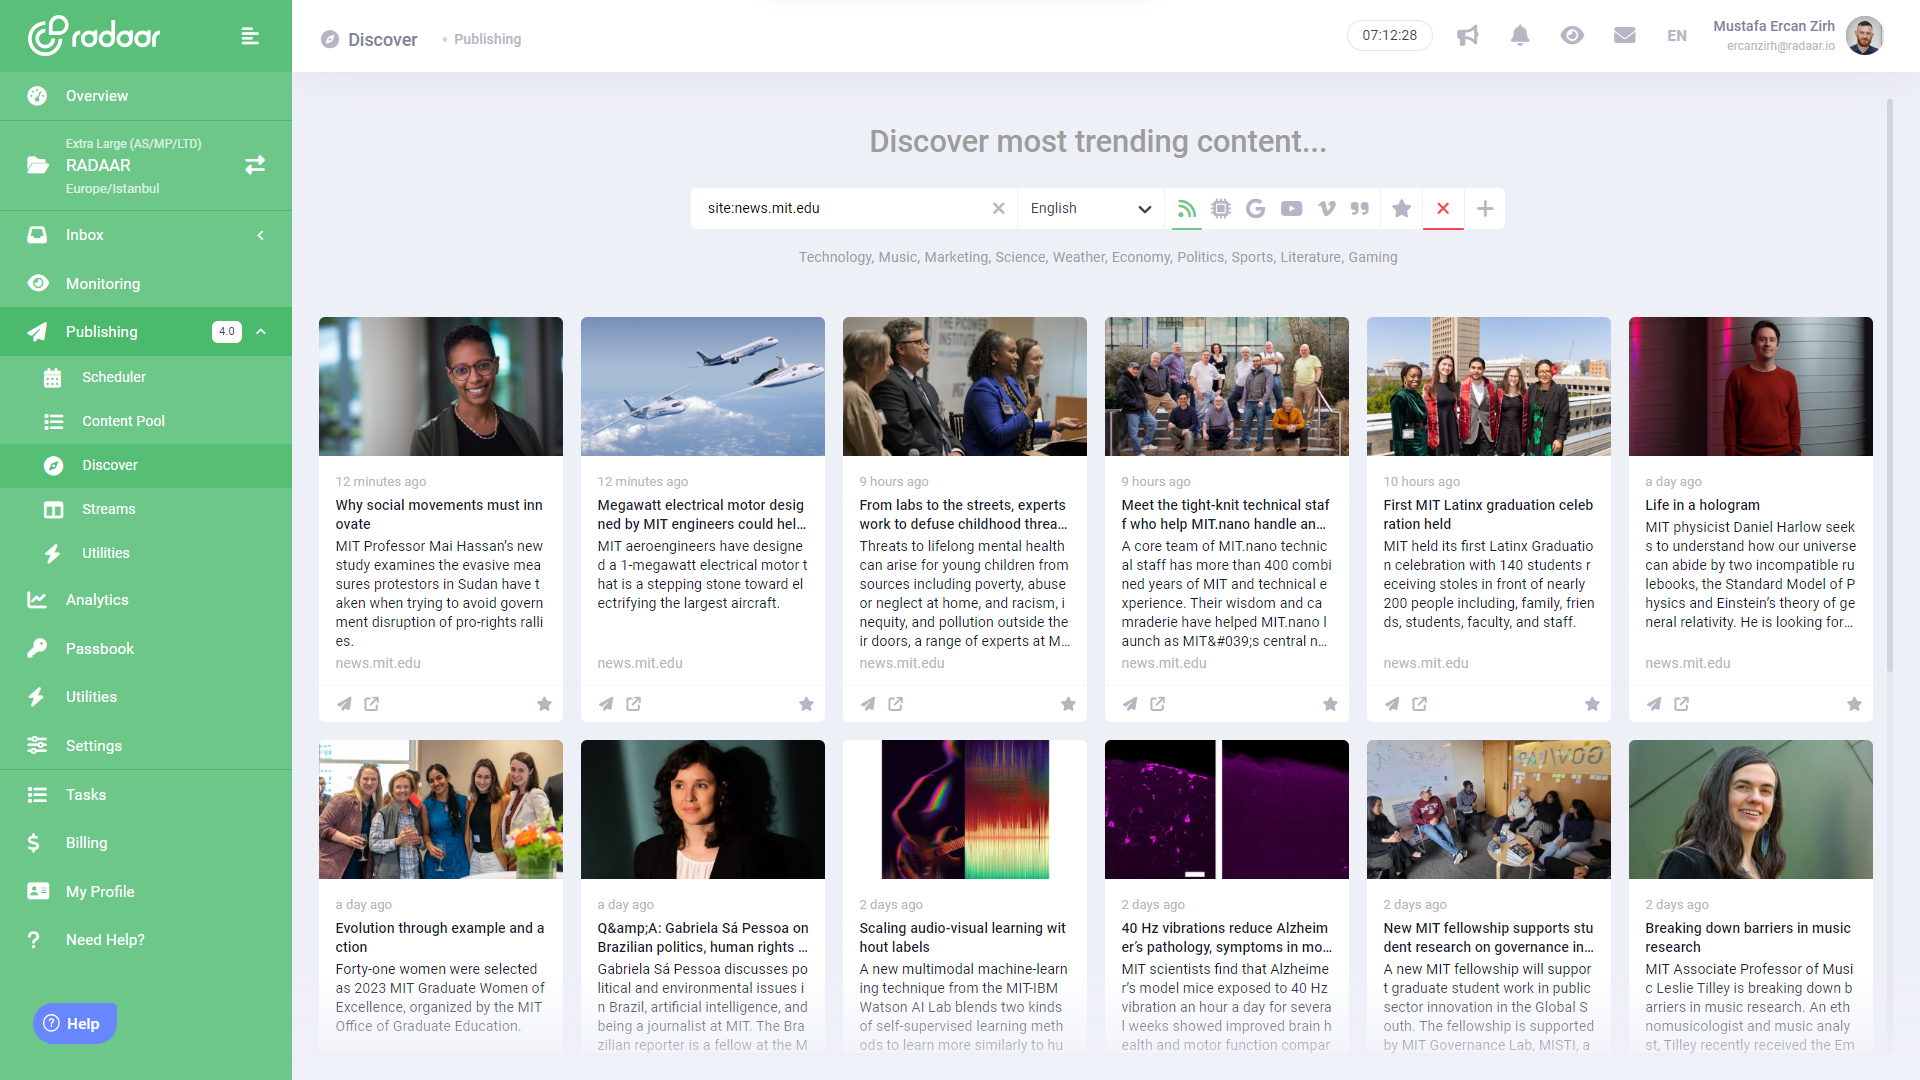Viewport: 1920px width, 1080px height.
Task: Publish the 'Life in a hologram' article via paper plane
Action: pos(1654,704)
